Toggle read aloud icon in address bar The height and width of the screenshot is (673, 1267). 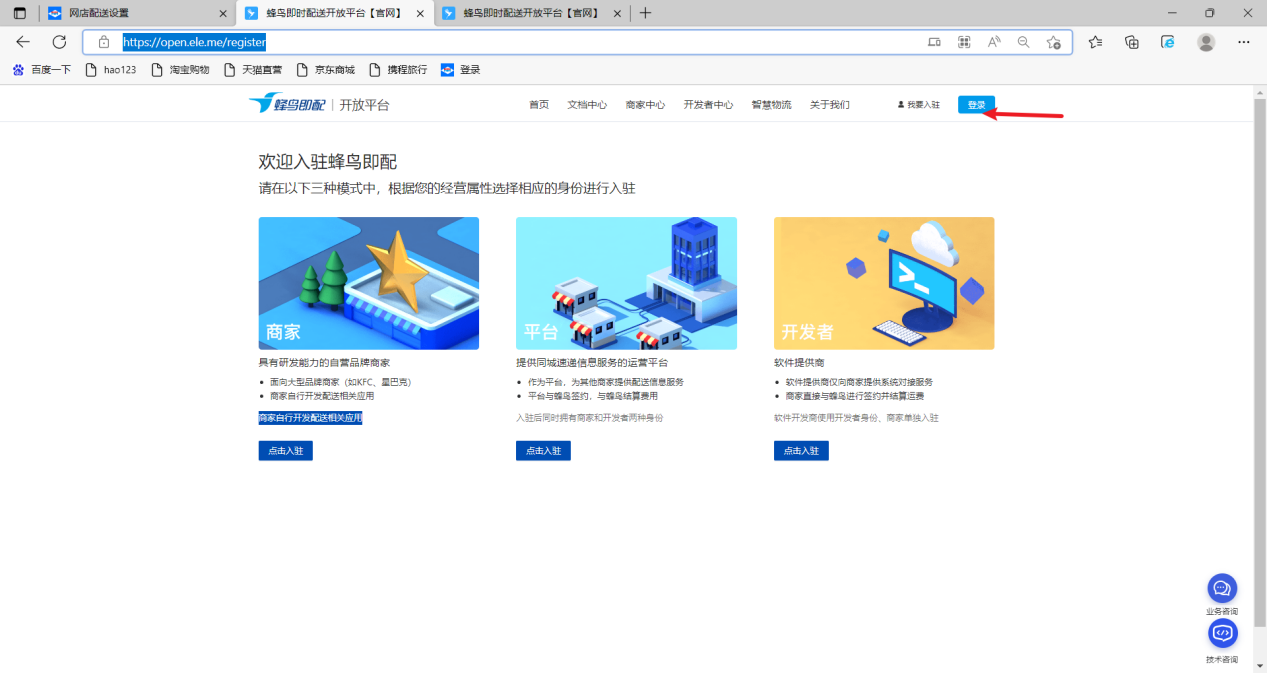tap(994, 42)
